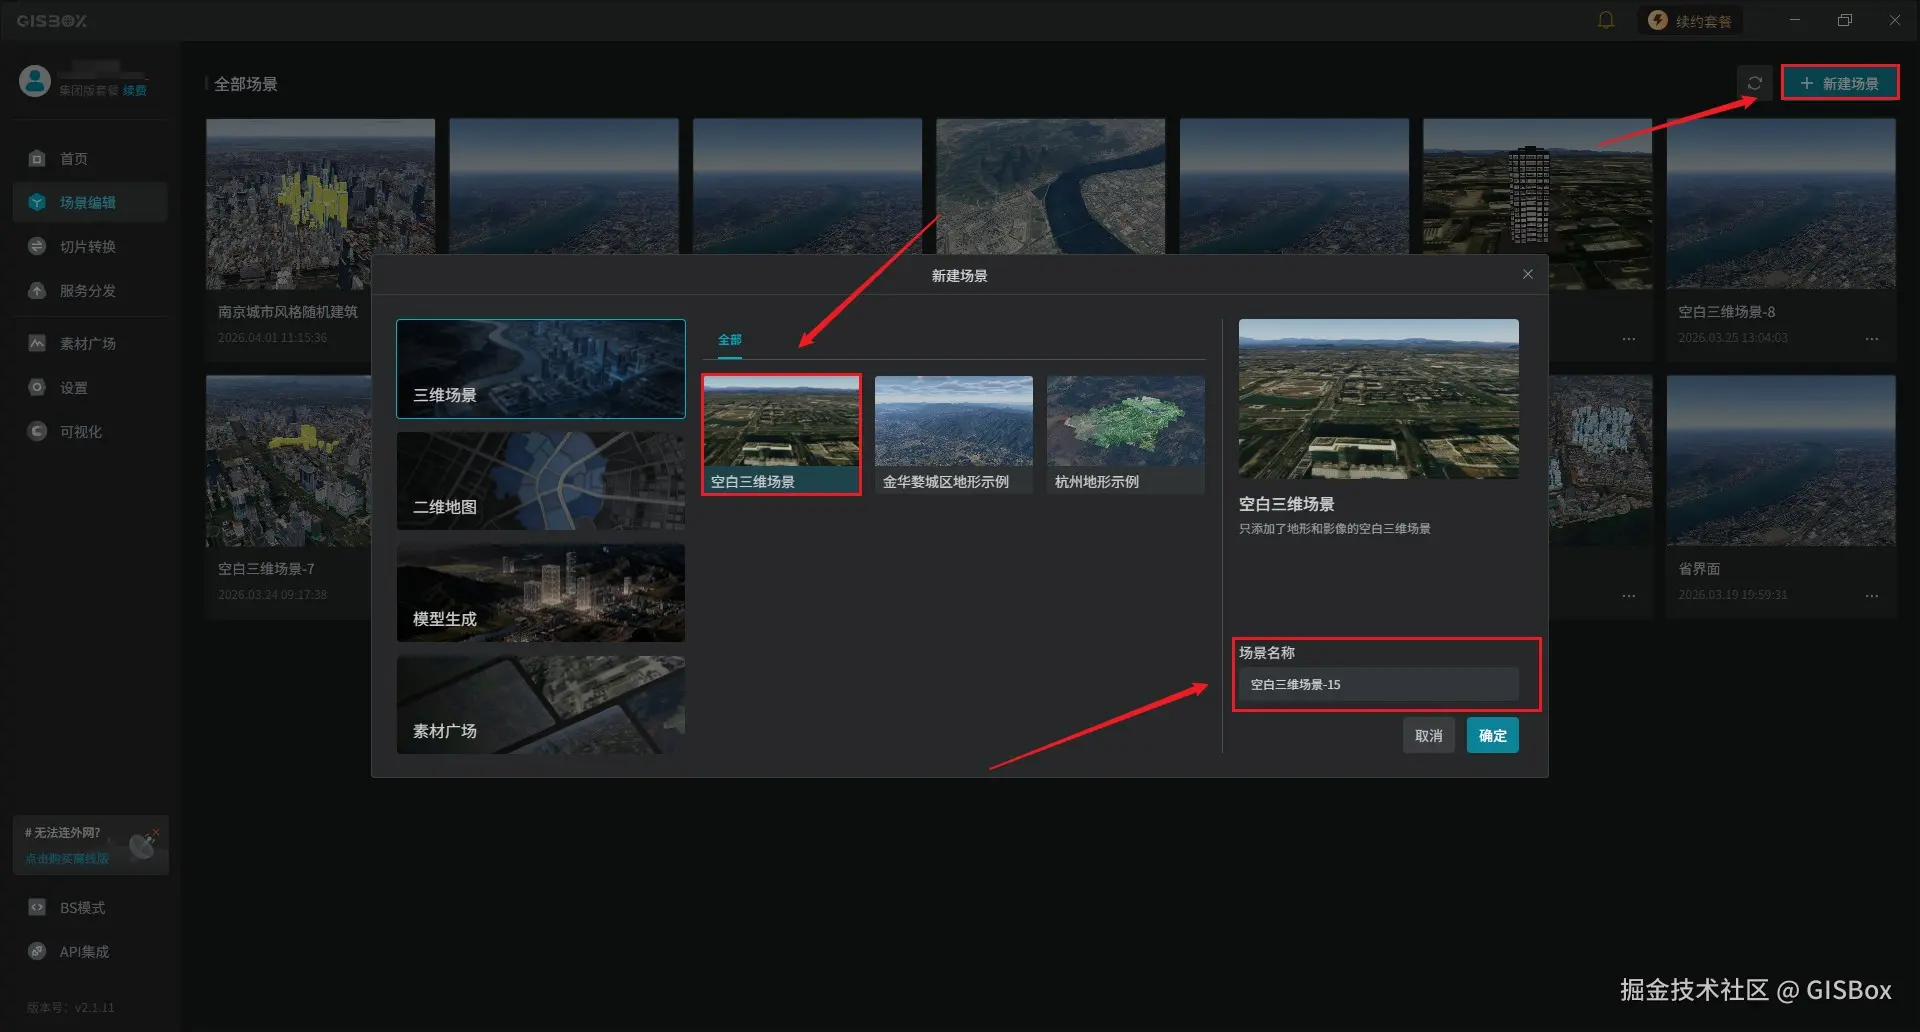This screenshot has width=1920, height=1032.
Task: Click the 新建场景 button
Action: pos(1839,83)
